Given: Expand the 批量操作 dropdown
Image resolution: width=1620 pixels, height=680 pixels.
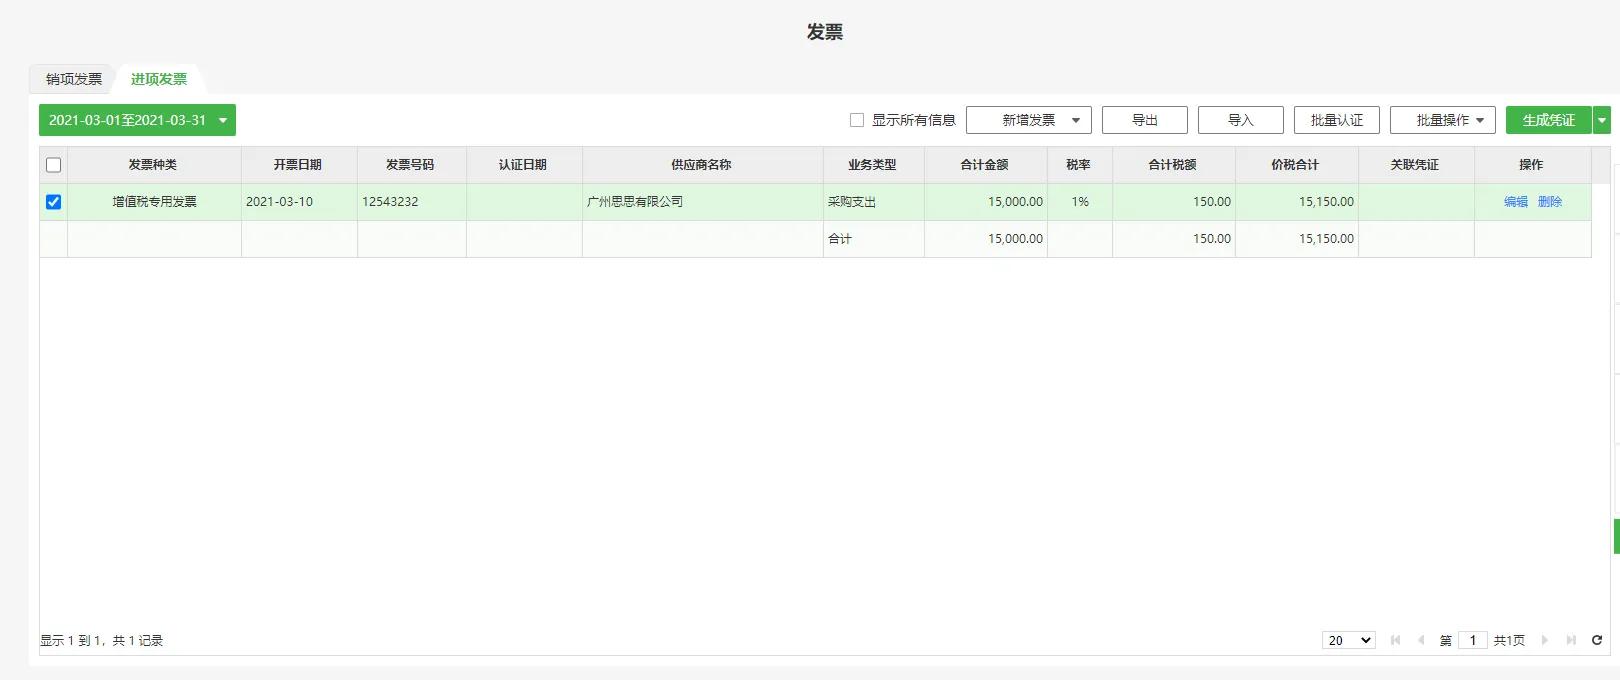Looking at the screenshot, I should (1443, 120).
